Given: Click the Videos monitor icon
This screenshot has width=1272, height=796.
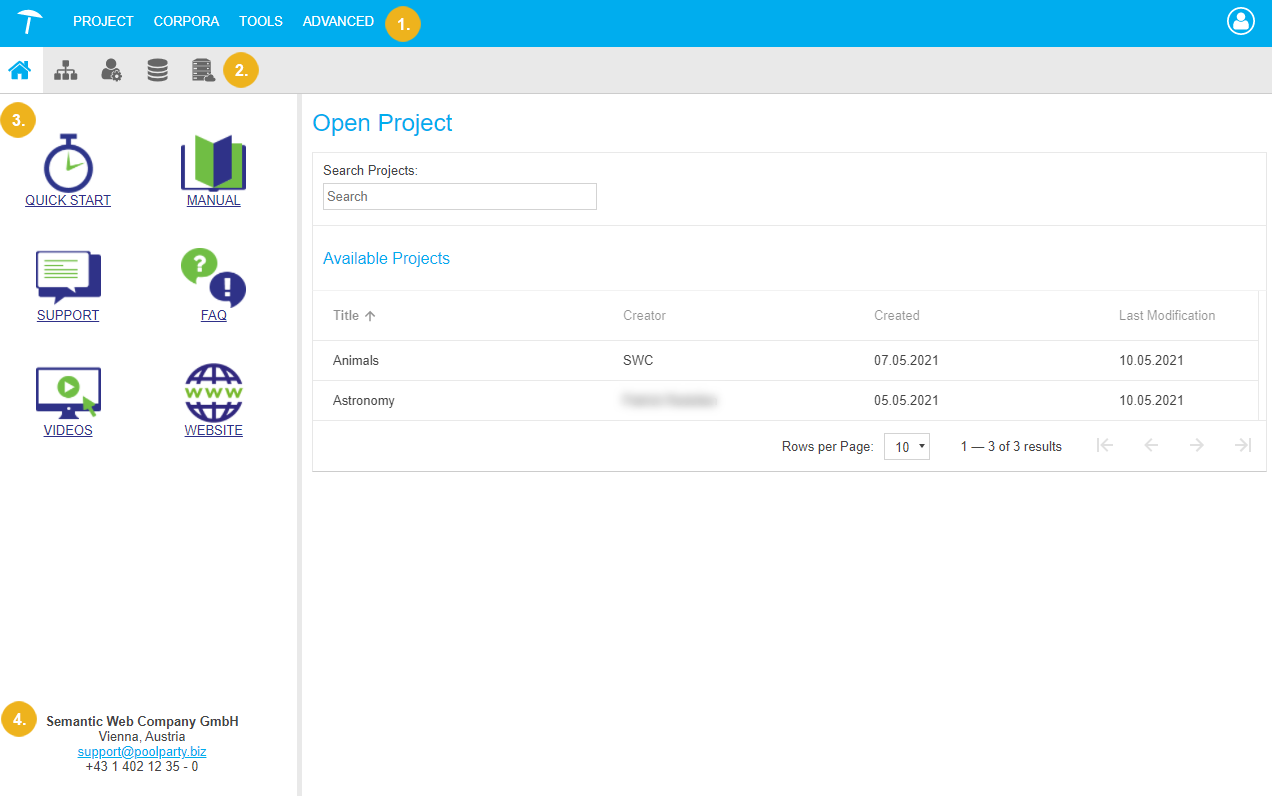Looking at the screenshot, I should click(x=68, y=392).
